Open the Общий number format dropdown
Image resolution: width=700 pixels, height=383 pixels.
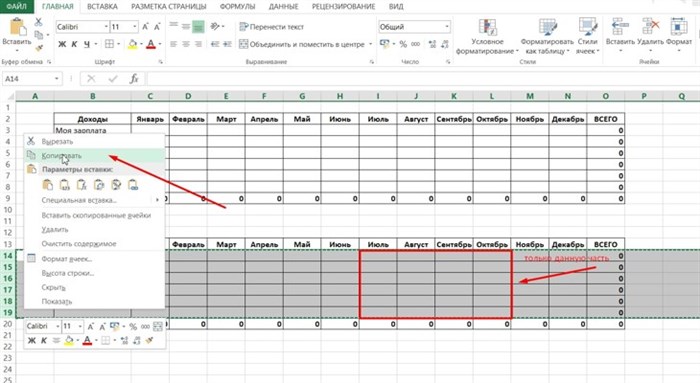click(x=447, y=27)
